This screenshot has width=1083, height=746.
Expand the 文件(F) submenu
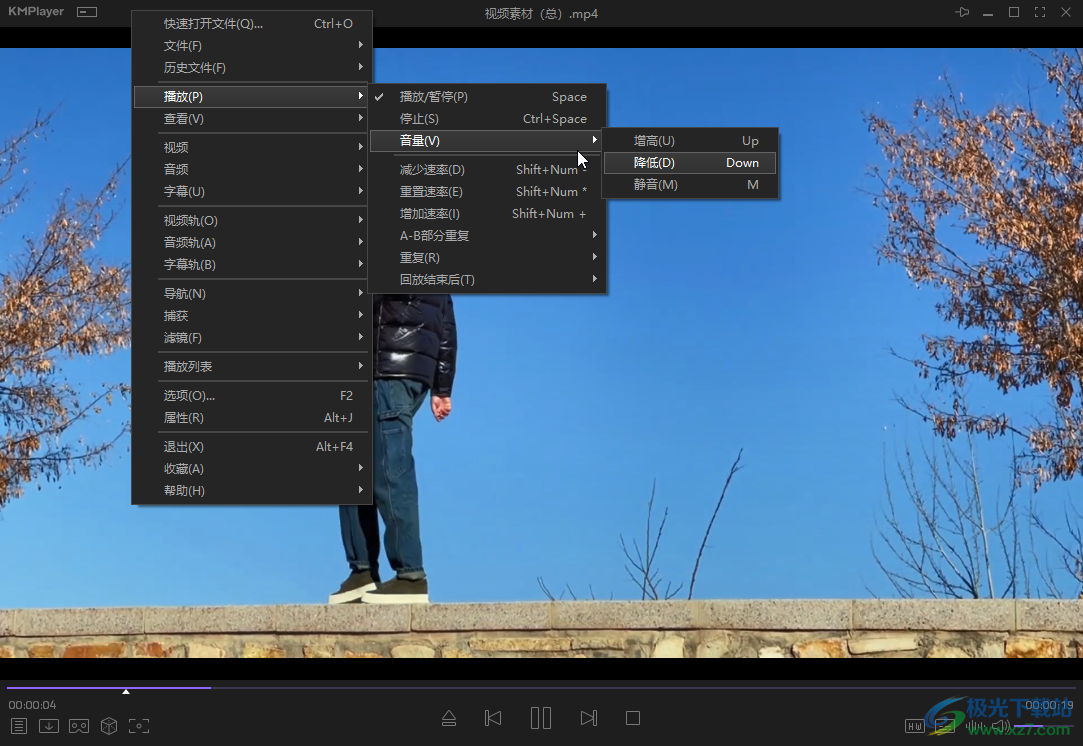click(x=251, y=46)
